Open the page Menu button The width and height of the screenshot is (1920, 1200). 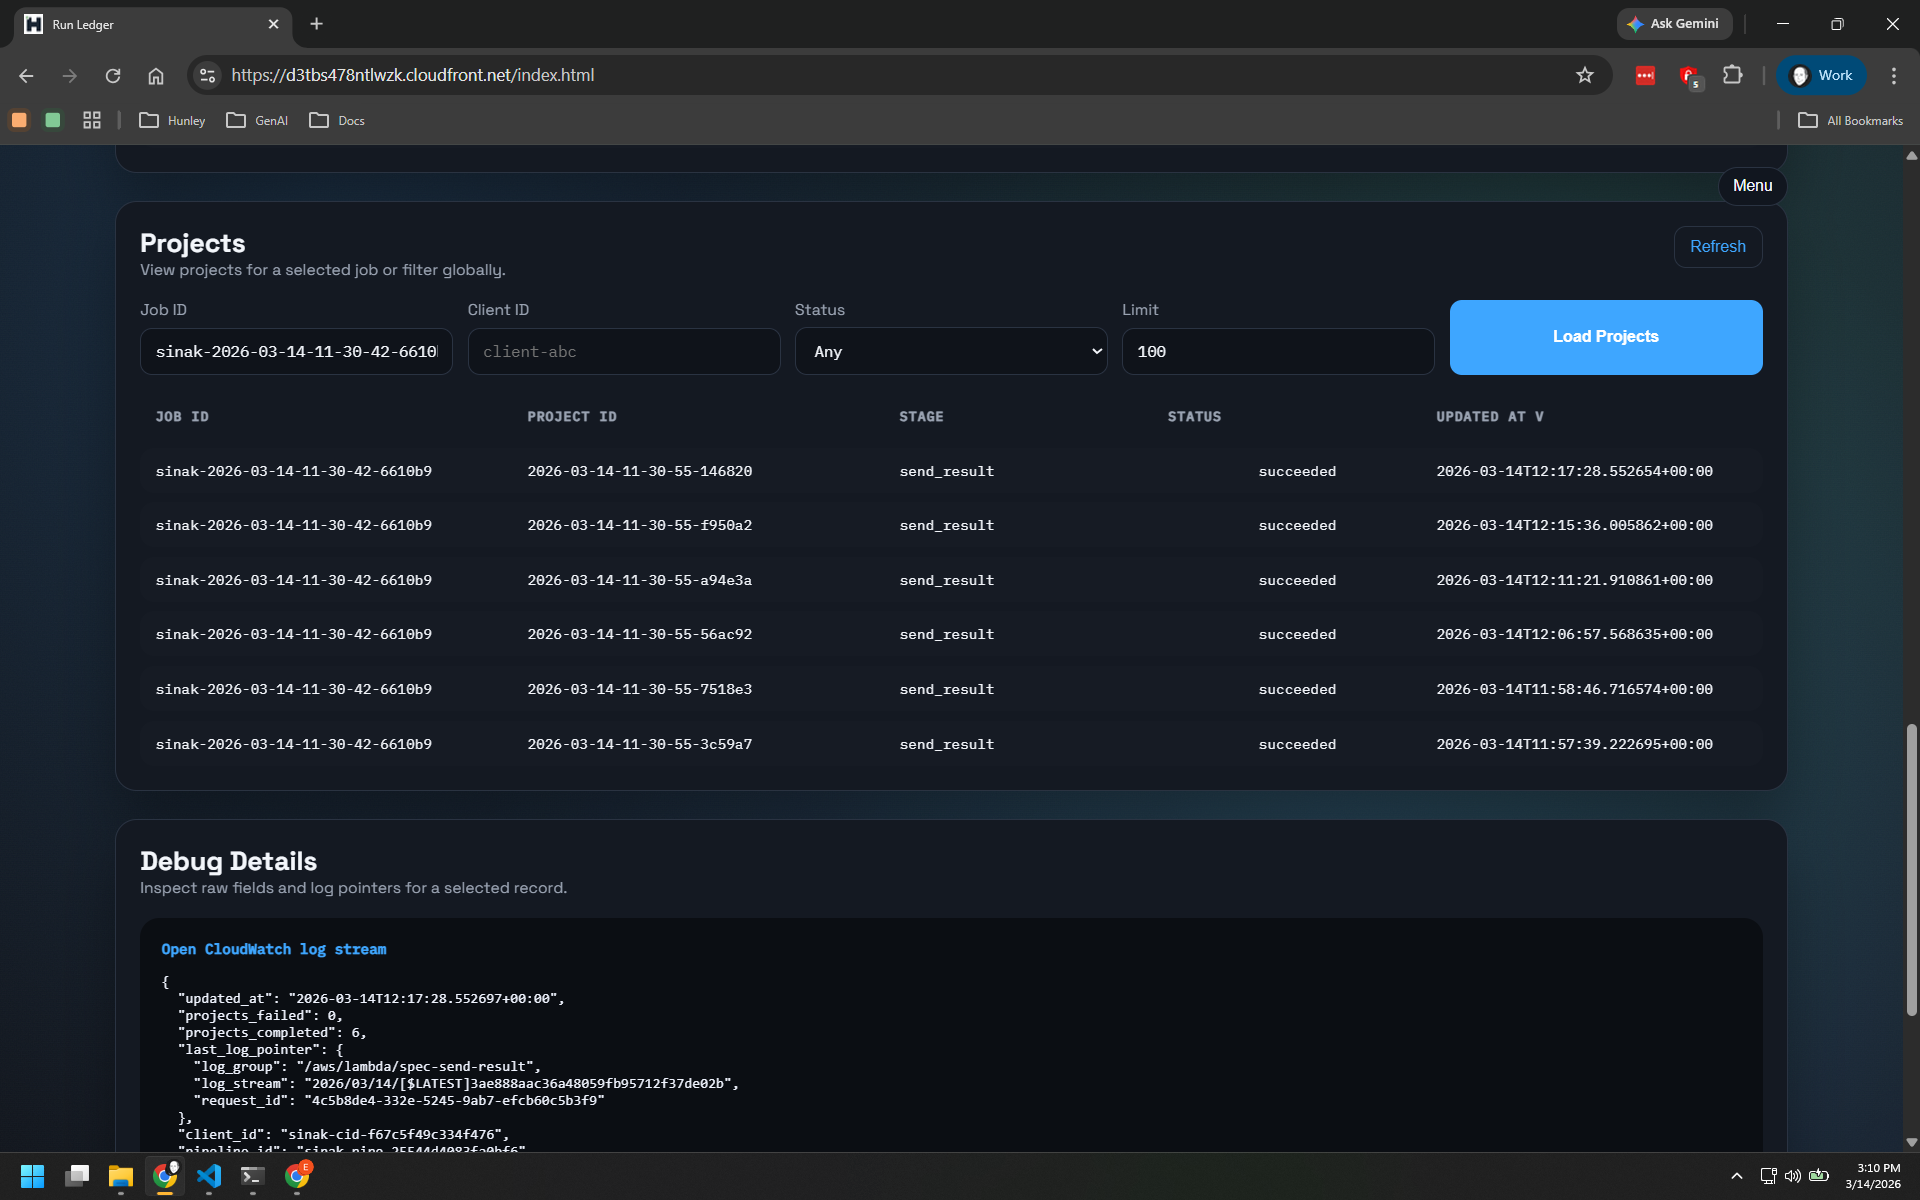tap(1752, 186)
